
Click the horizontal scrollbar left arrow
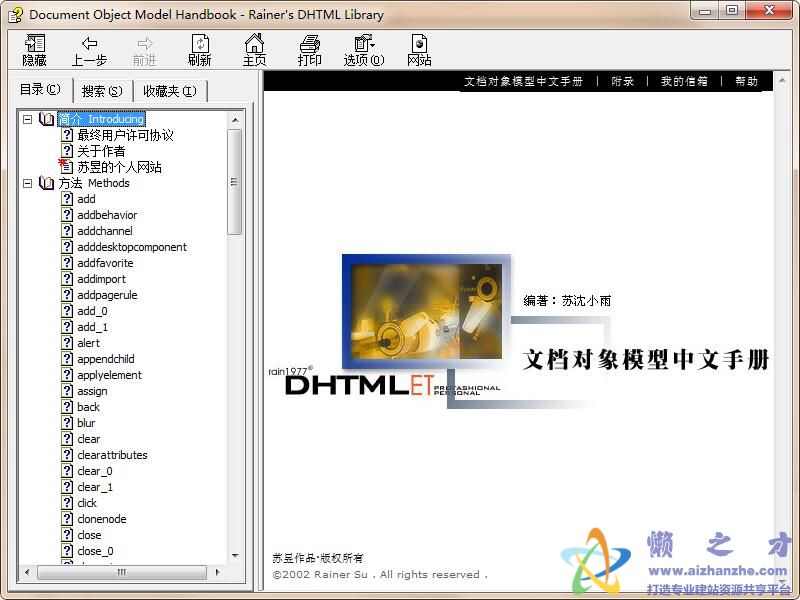pyautogui.click(x=26, y=573)
